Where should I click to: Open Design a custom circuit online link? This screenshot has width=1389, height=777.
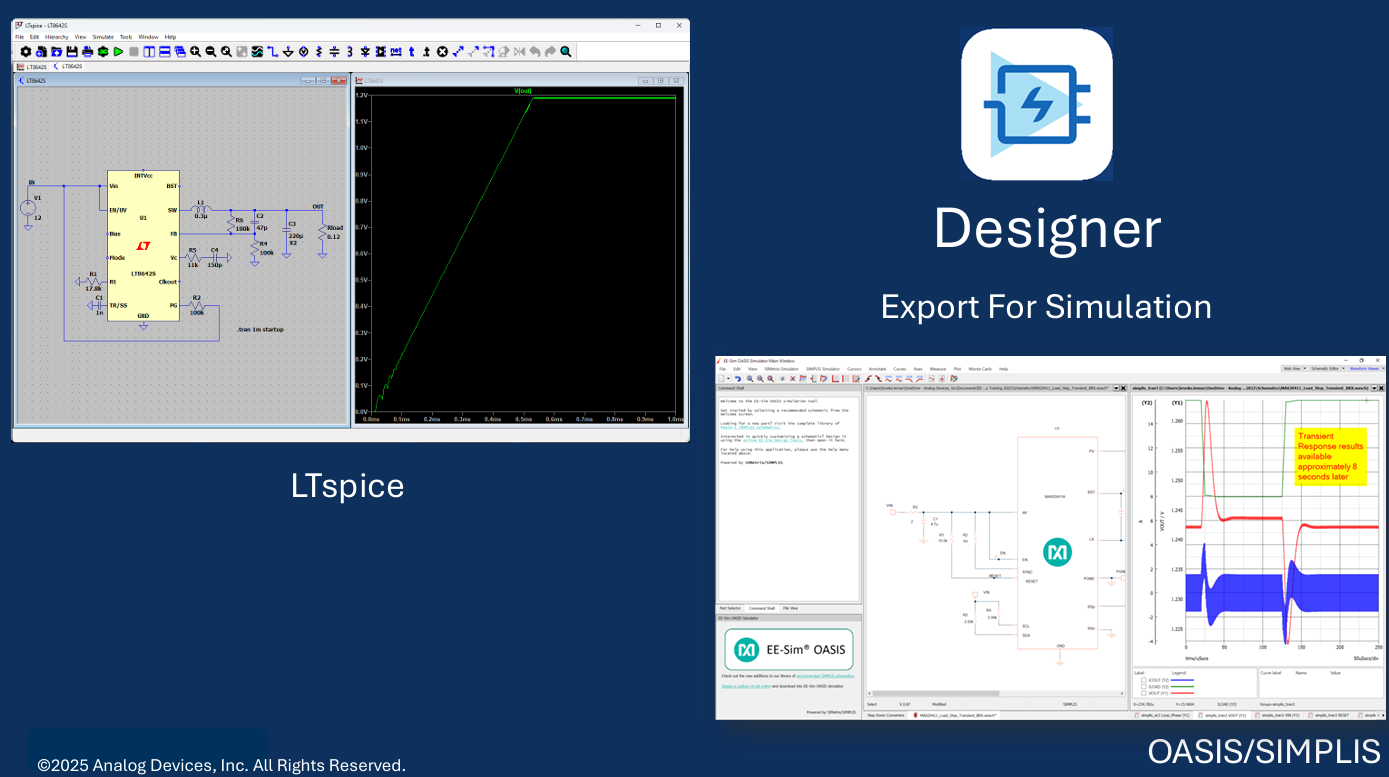pyautogui.click(x=745, y=686)
